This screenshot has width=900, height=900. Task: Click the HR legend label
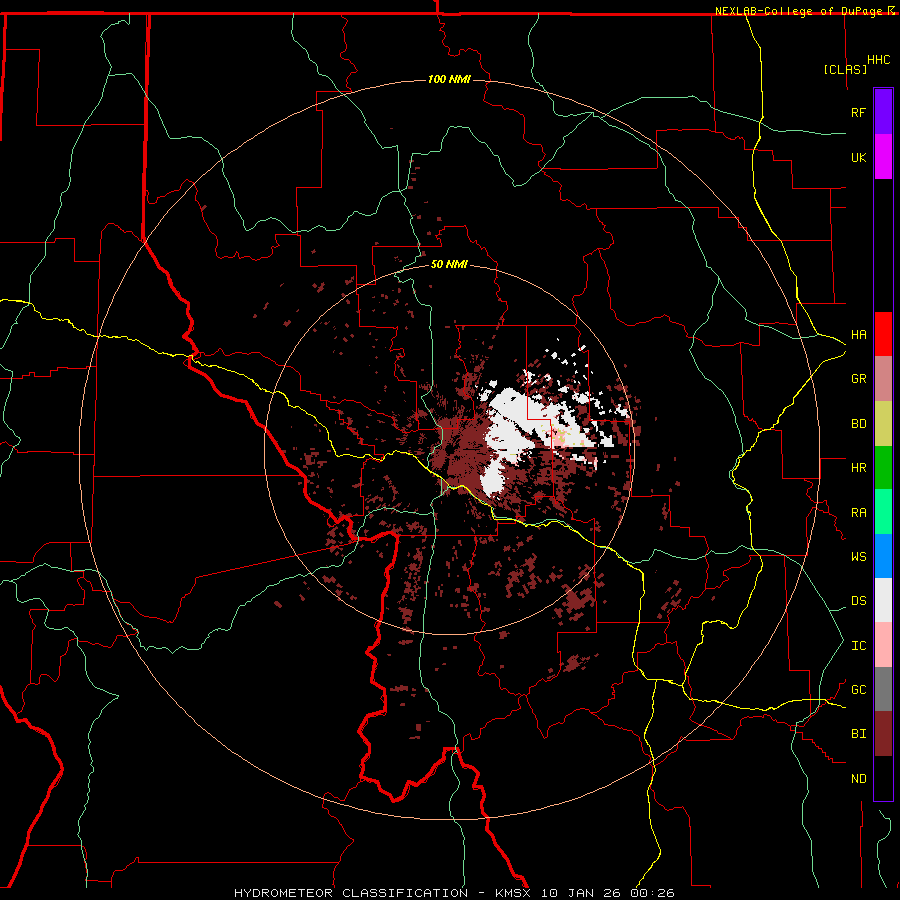point(858,468)
